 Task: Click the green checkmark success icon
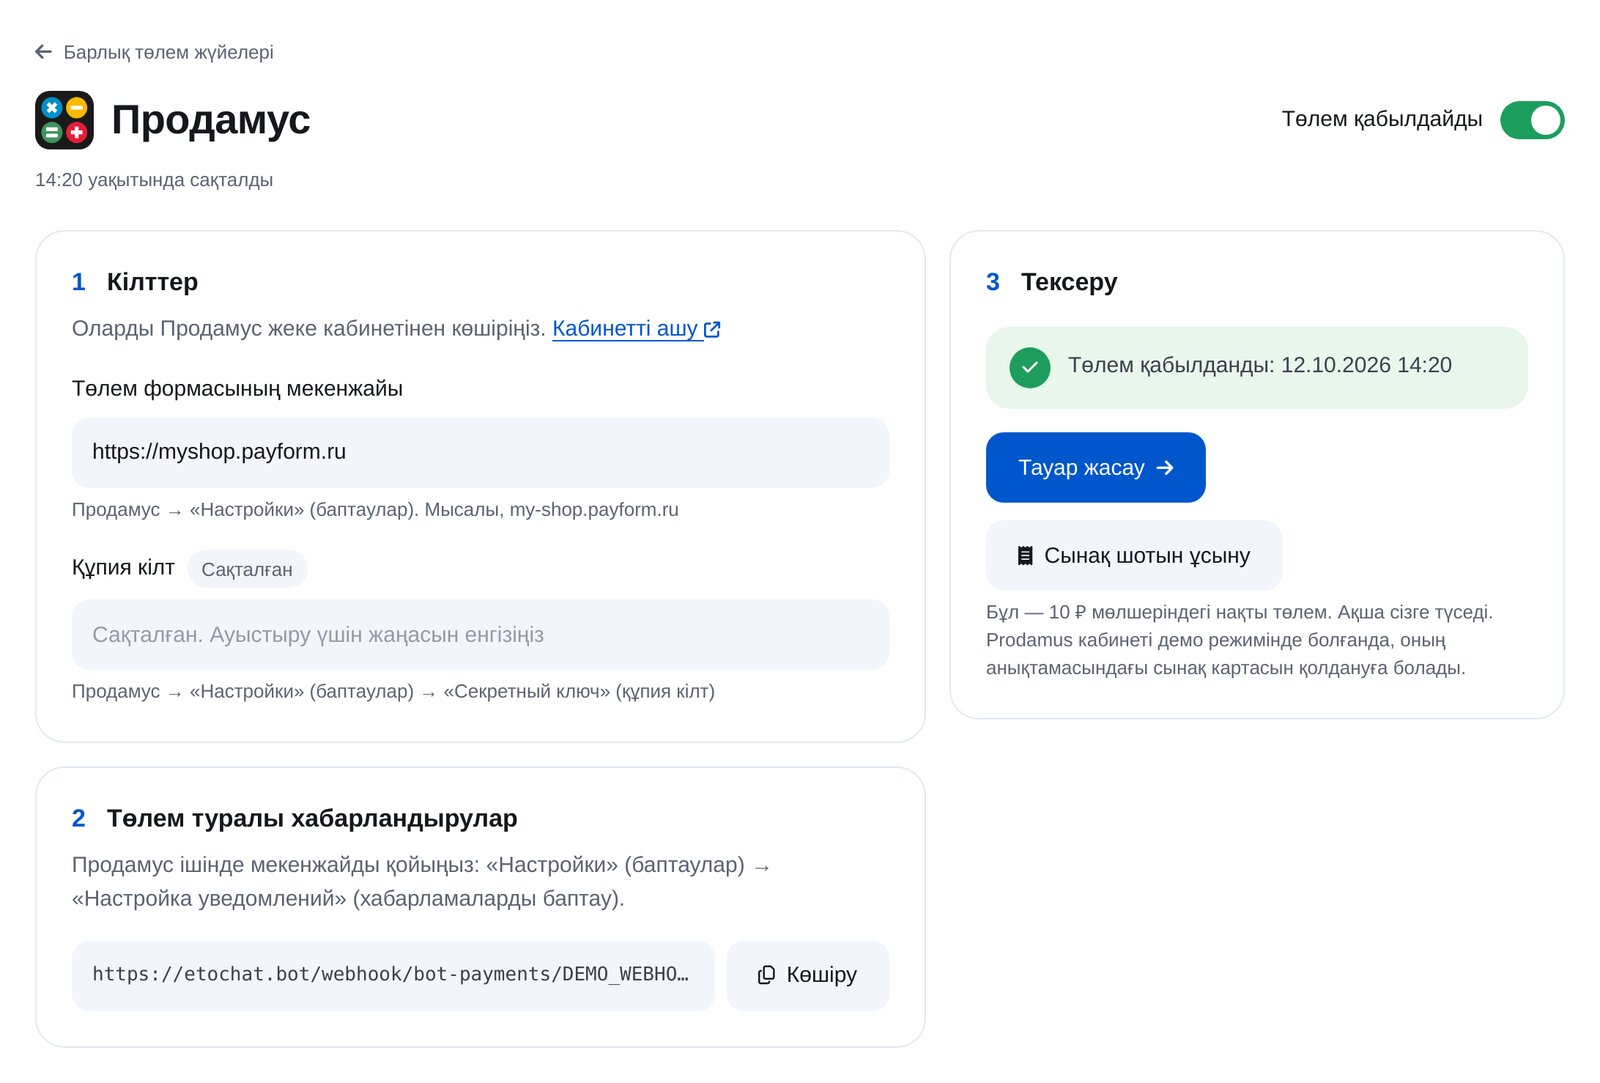point(1030,367)
